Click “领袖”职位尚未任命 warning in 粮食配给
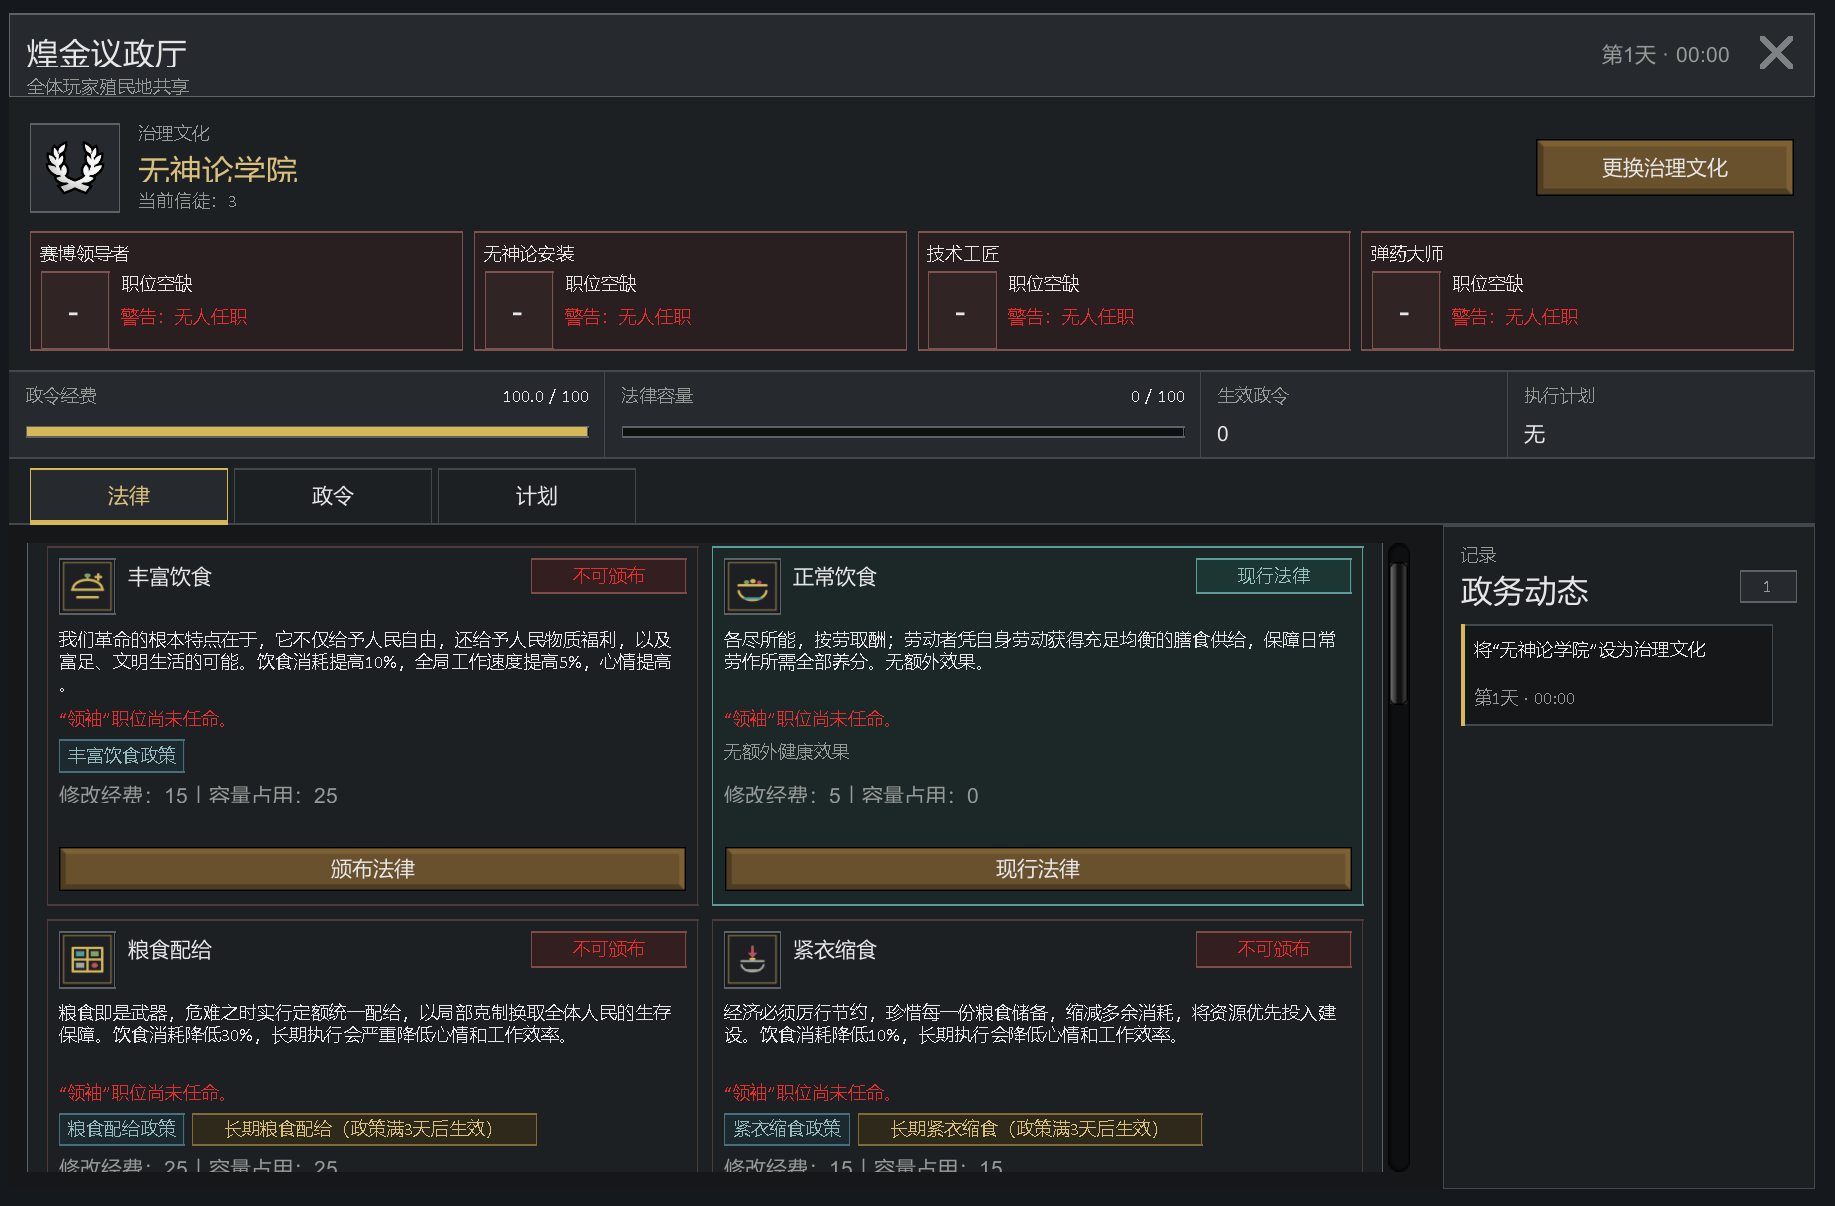 coord(143,1093)
